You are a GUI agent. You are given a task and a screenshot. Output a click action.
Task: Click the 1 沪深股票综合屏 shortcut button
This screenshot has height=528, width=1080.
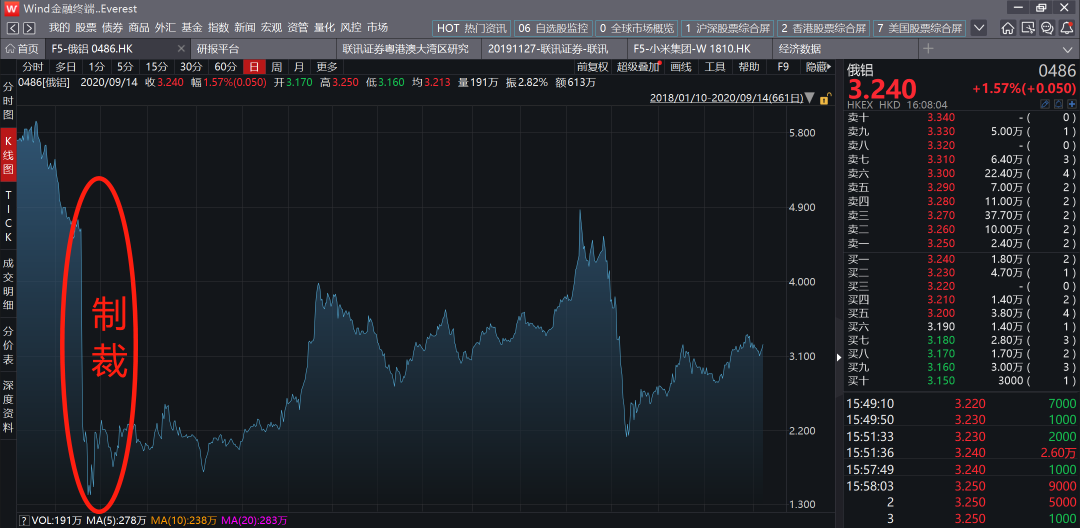[728, 28]
